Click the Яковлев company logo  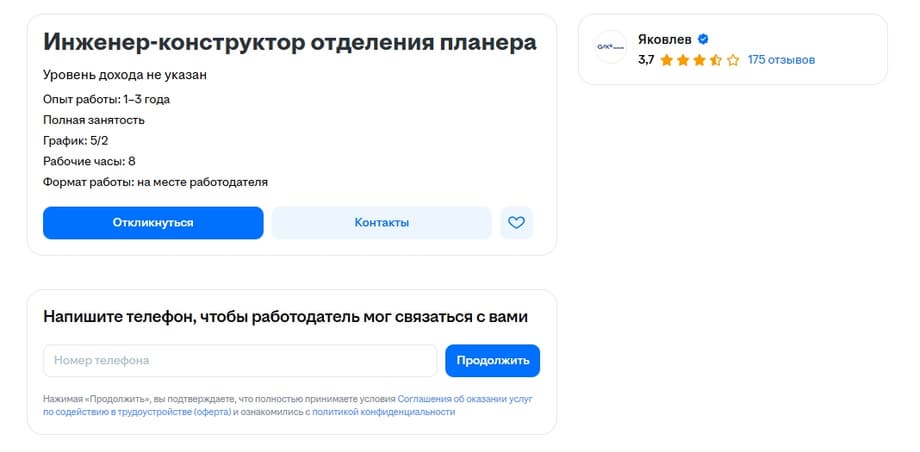coord(610,47)
